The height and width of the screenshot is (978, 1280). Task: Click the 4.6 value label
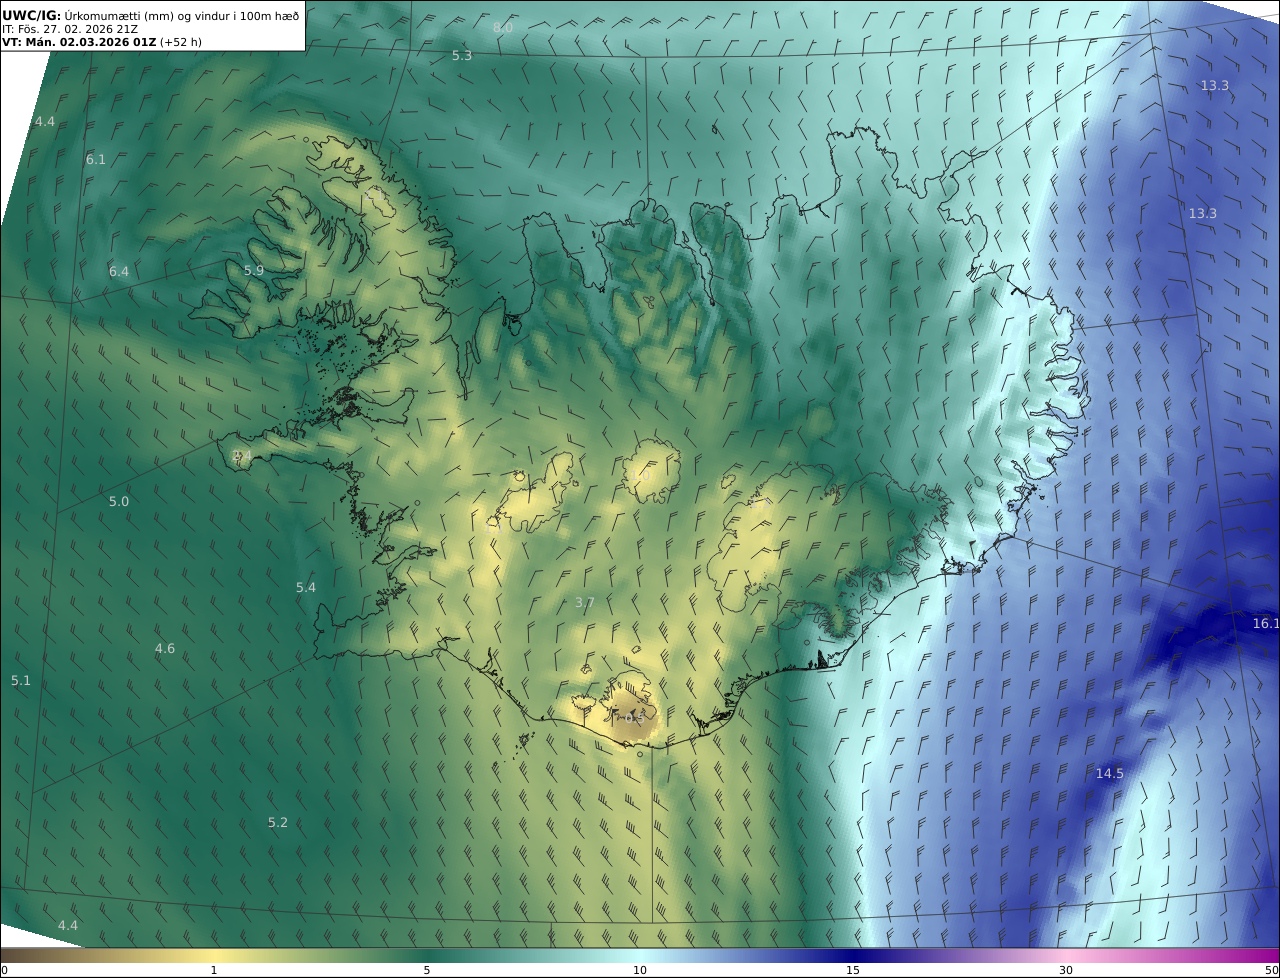click(165, 648)
